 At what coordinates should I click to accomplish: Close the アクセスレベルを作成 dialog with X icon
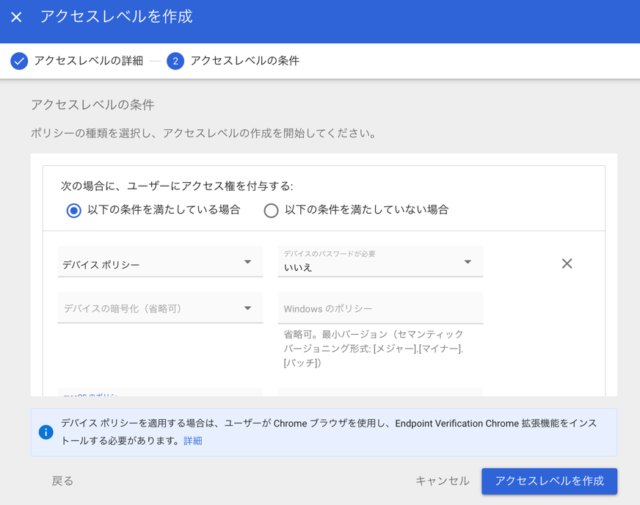pyautogui.click(x=16, y=17)
